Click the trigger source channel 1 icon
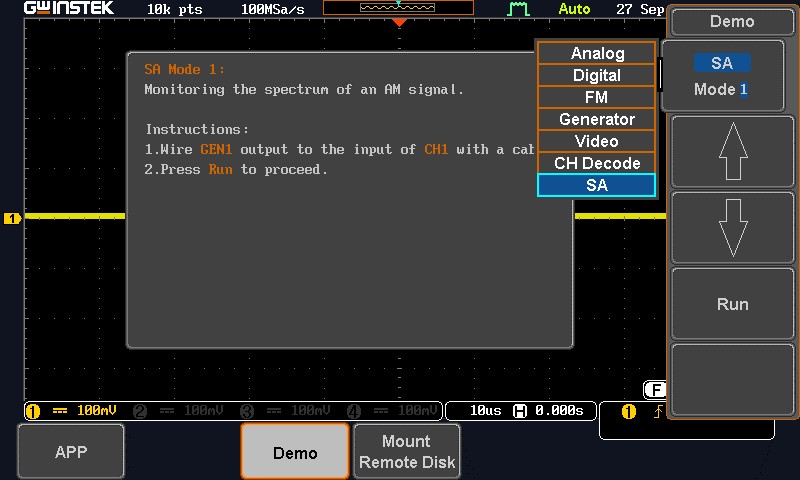Viewport: 800px width, 480px height. pyautogui.click(x=628, y=411)
